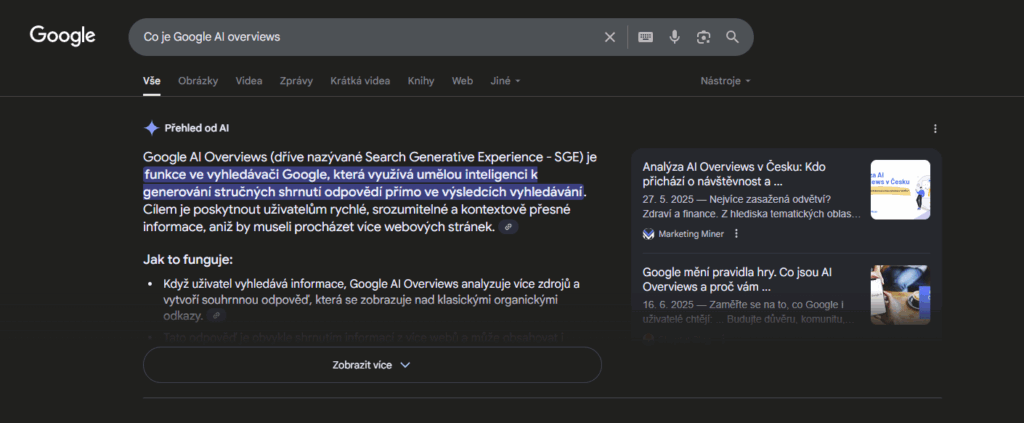
Task: Click the 'Přehled od AI' label
Action: (x=197, y=128)
